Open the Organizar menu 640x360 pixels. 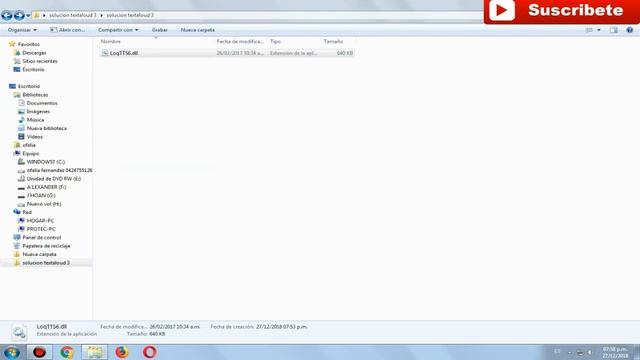(22, 30)
